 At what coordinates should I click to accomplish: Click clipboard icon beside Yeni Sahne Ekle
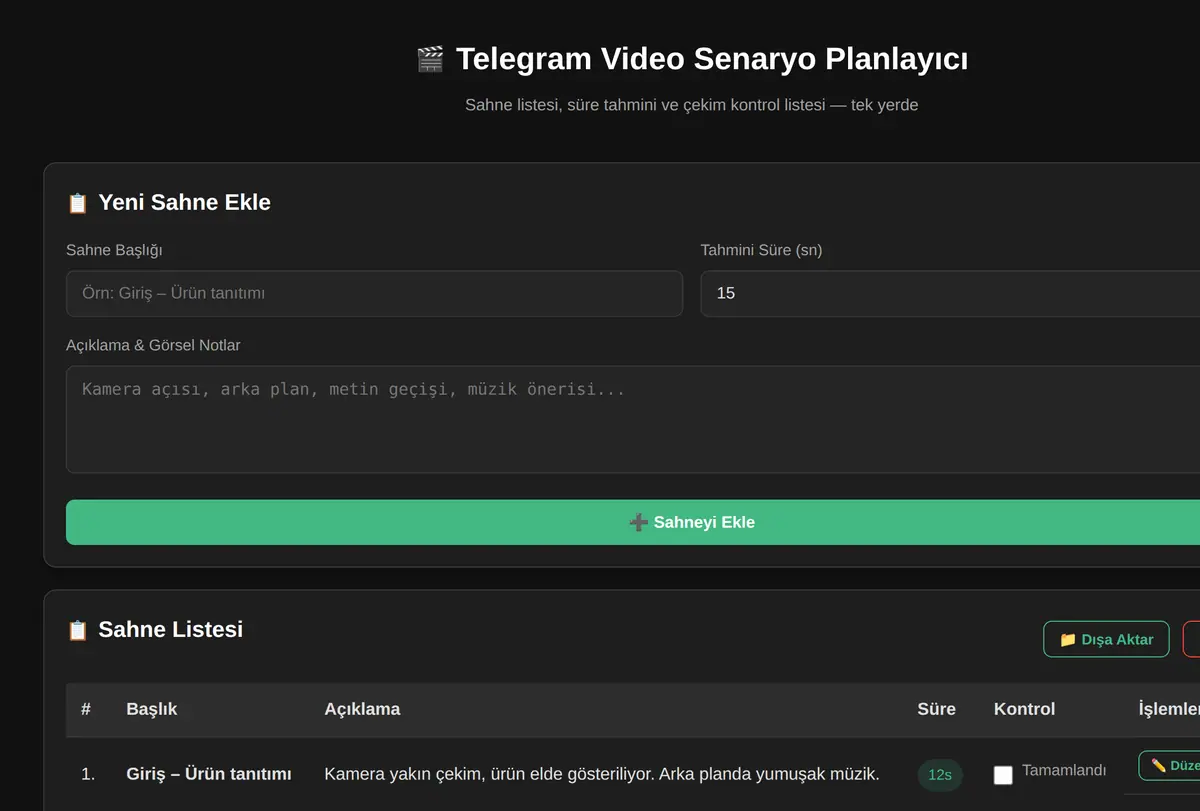click(77, 203)
